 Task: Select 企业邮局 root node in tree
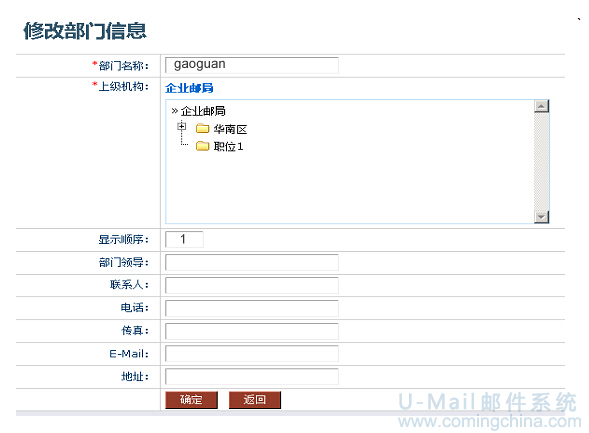click(203, 111)
